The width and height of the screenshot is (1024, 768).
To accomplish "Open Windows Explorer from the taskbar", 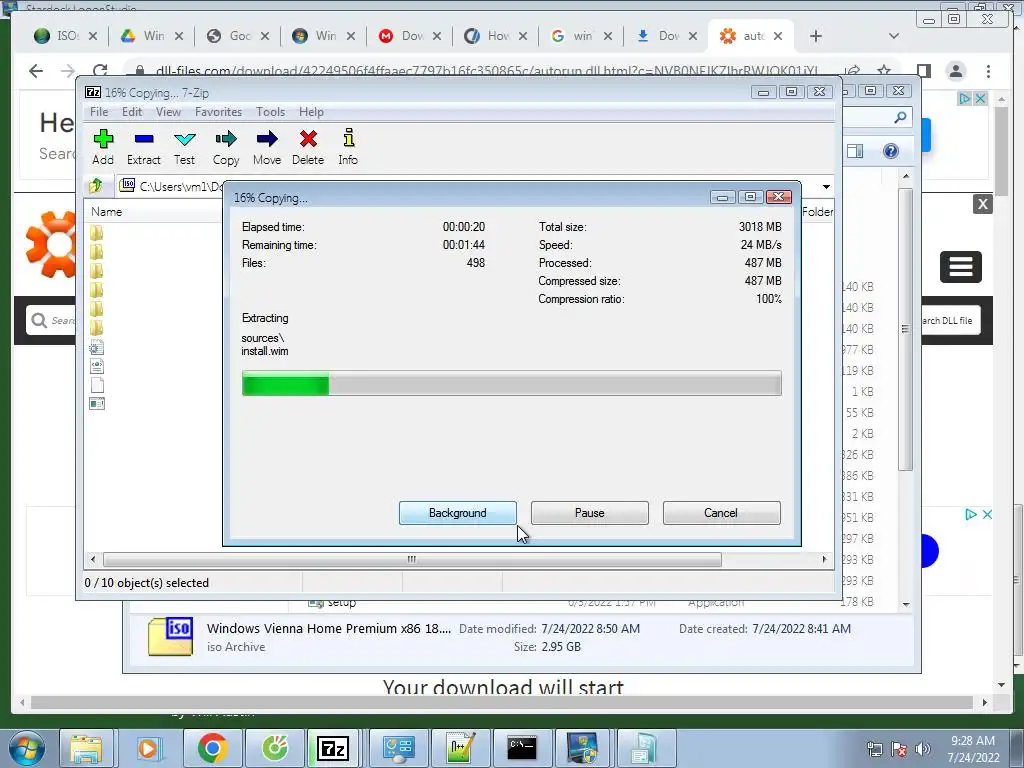I will [x=86, y=748].
